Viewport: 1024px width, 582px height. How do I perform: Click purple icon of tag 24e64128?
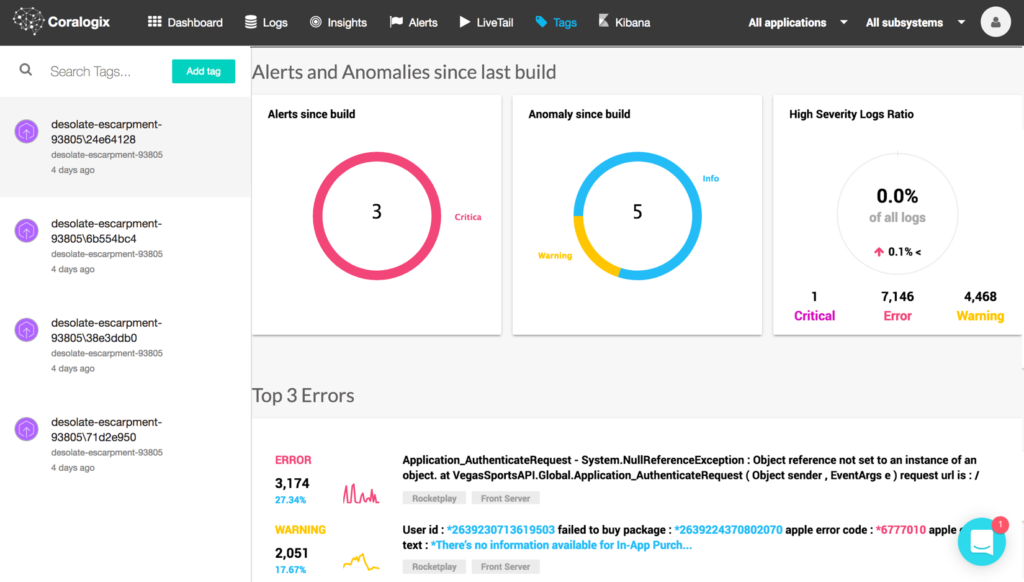(26, 131)
